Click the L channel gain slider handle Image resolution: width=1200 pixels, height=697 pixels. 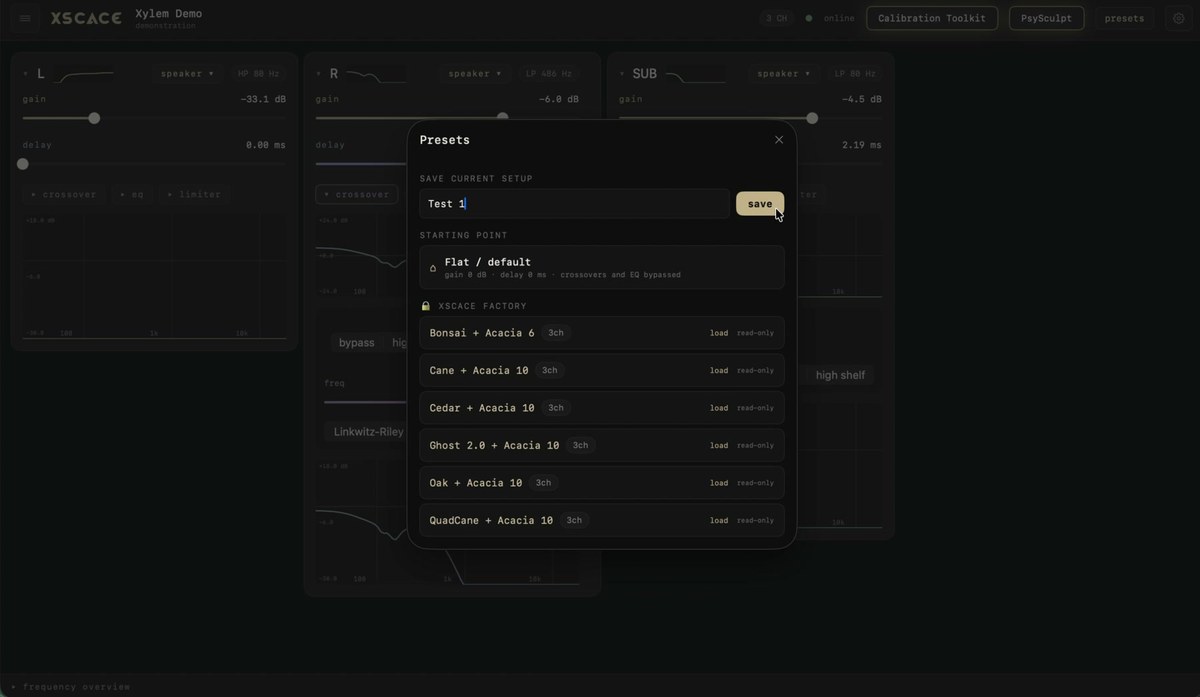coord(94,118)
